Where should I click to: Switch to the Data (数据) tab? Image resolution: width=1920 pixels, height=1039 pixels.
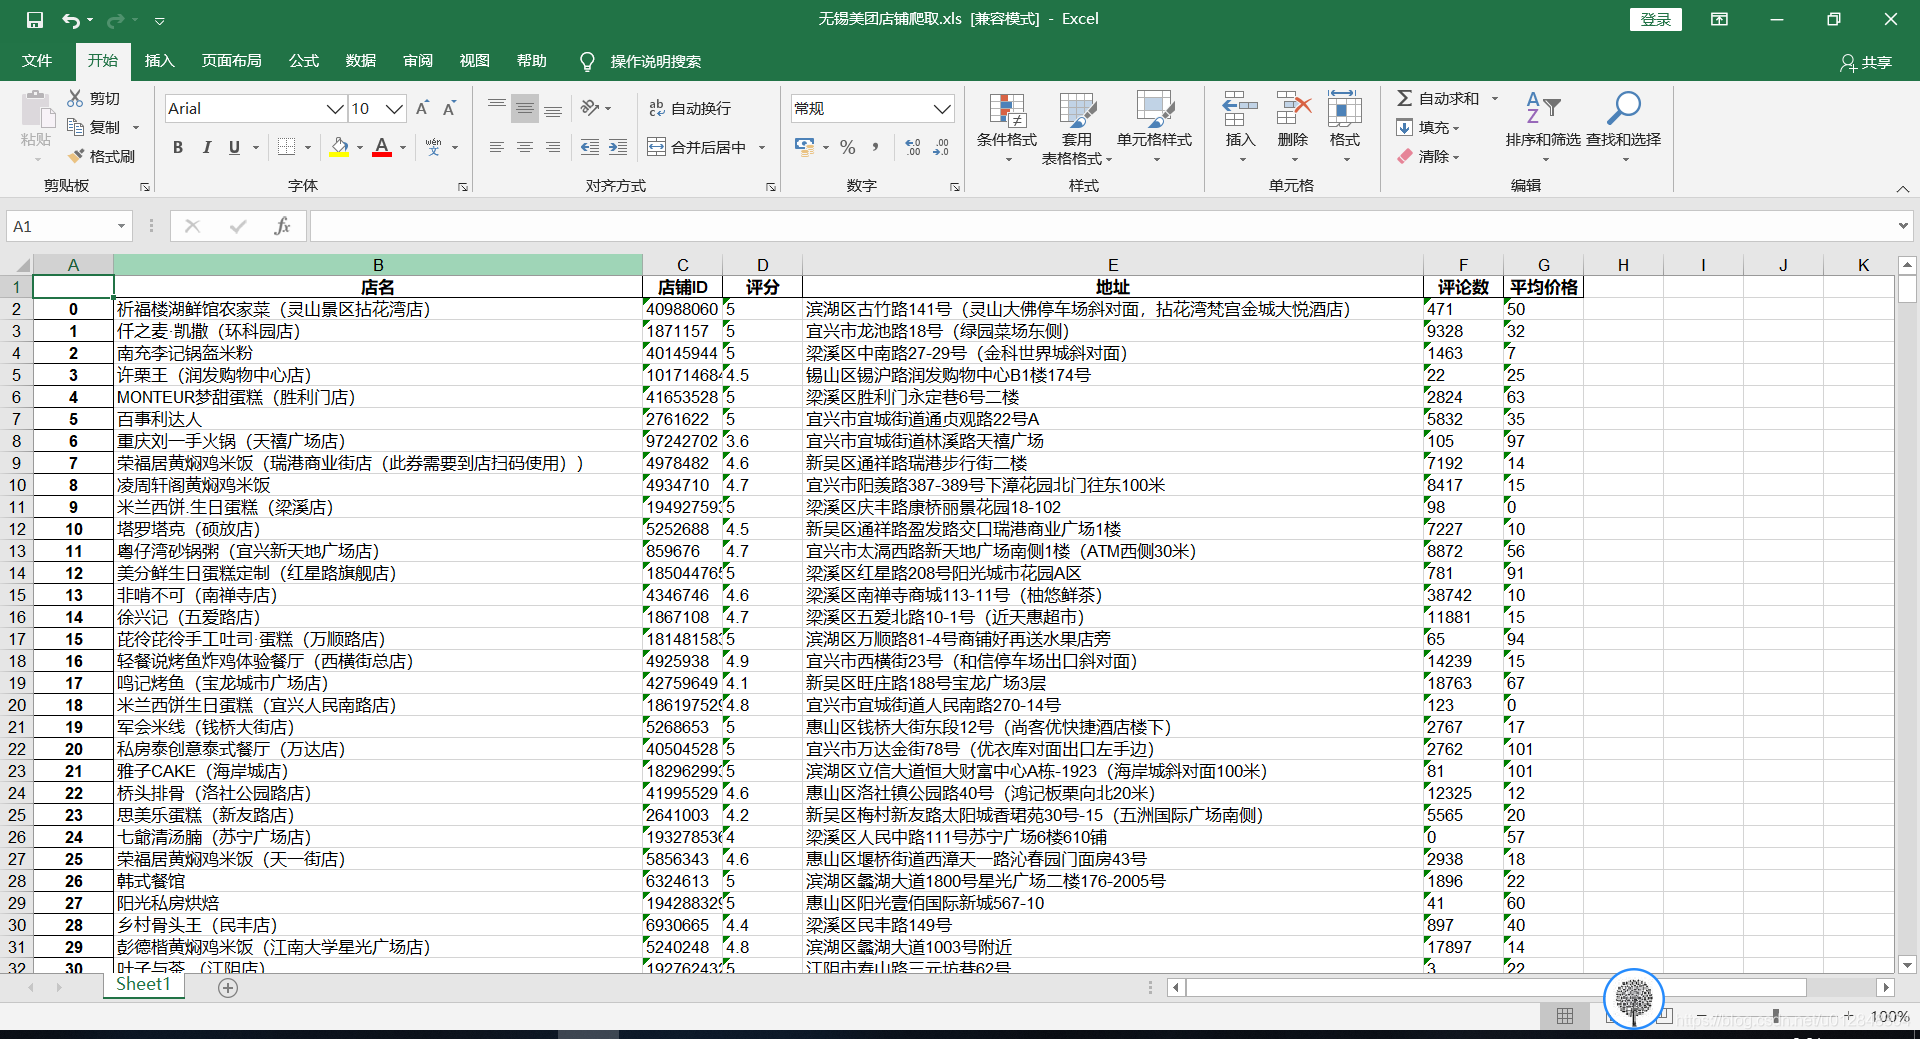[x=360, y=61]
